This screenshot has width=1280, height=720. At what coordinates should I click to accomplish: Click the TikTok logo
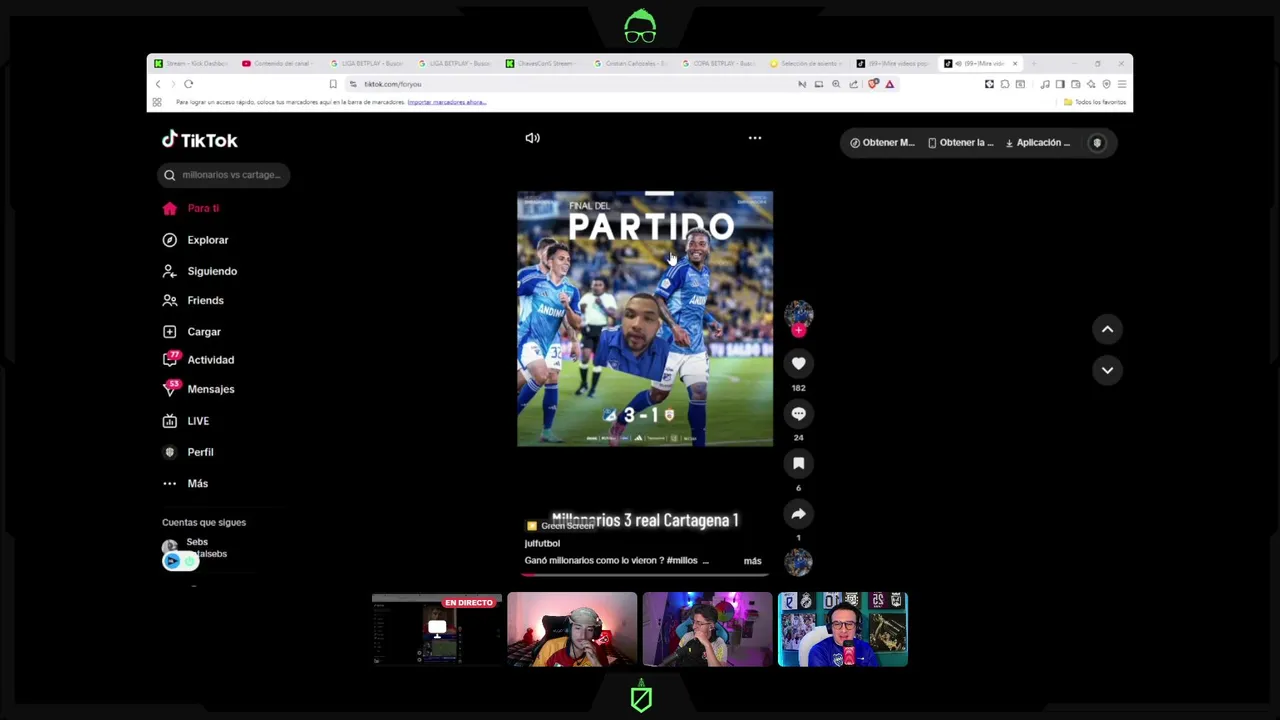tap(200, 140)
